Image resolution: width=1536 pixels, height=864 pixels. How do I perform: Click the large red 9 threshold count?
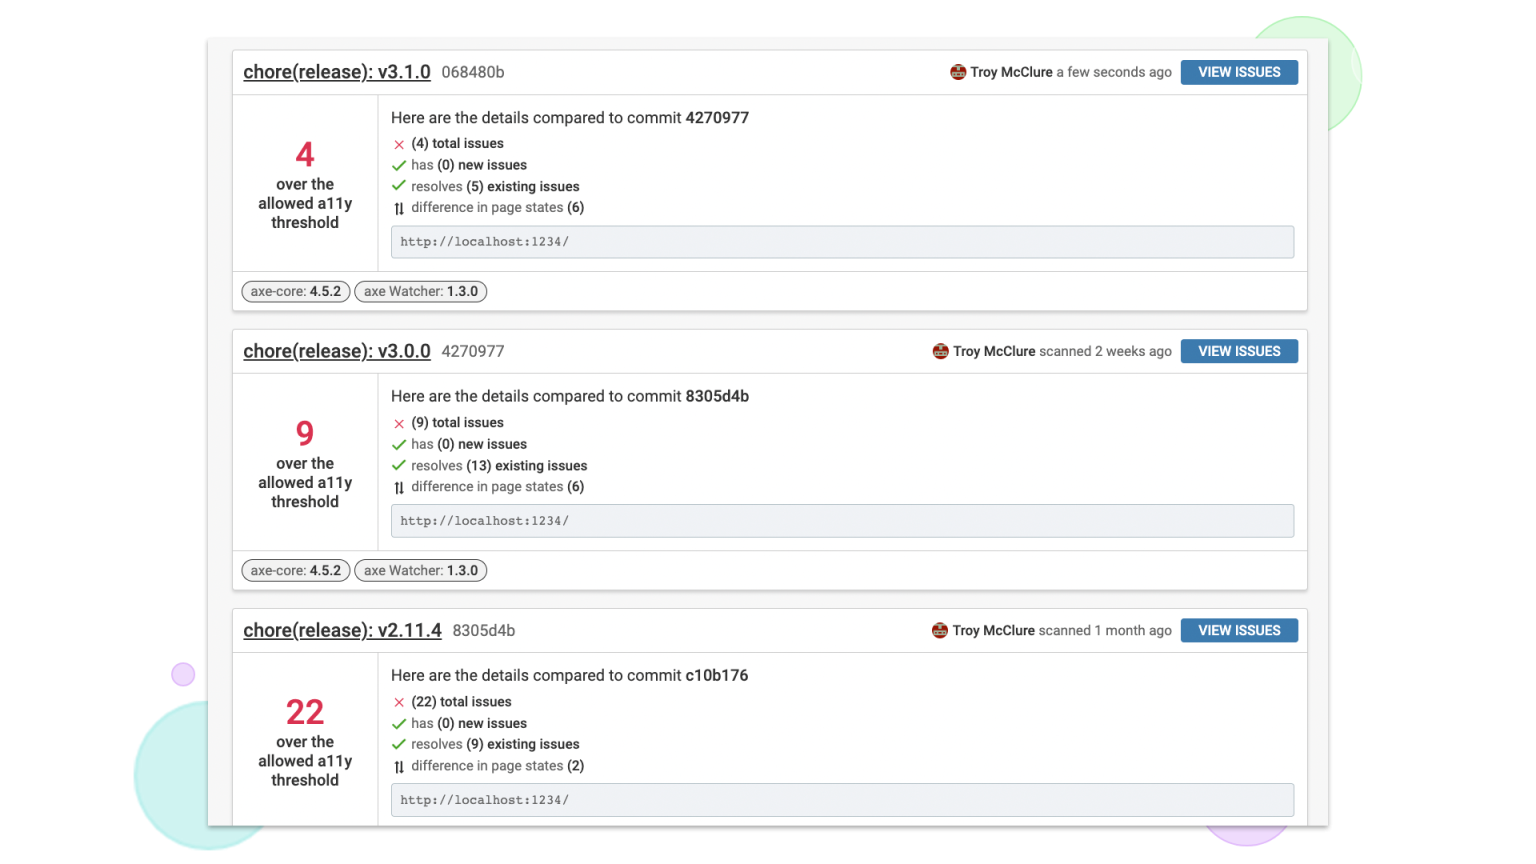point(305,433)
